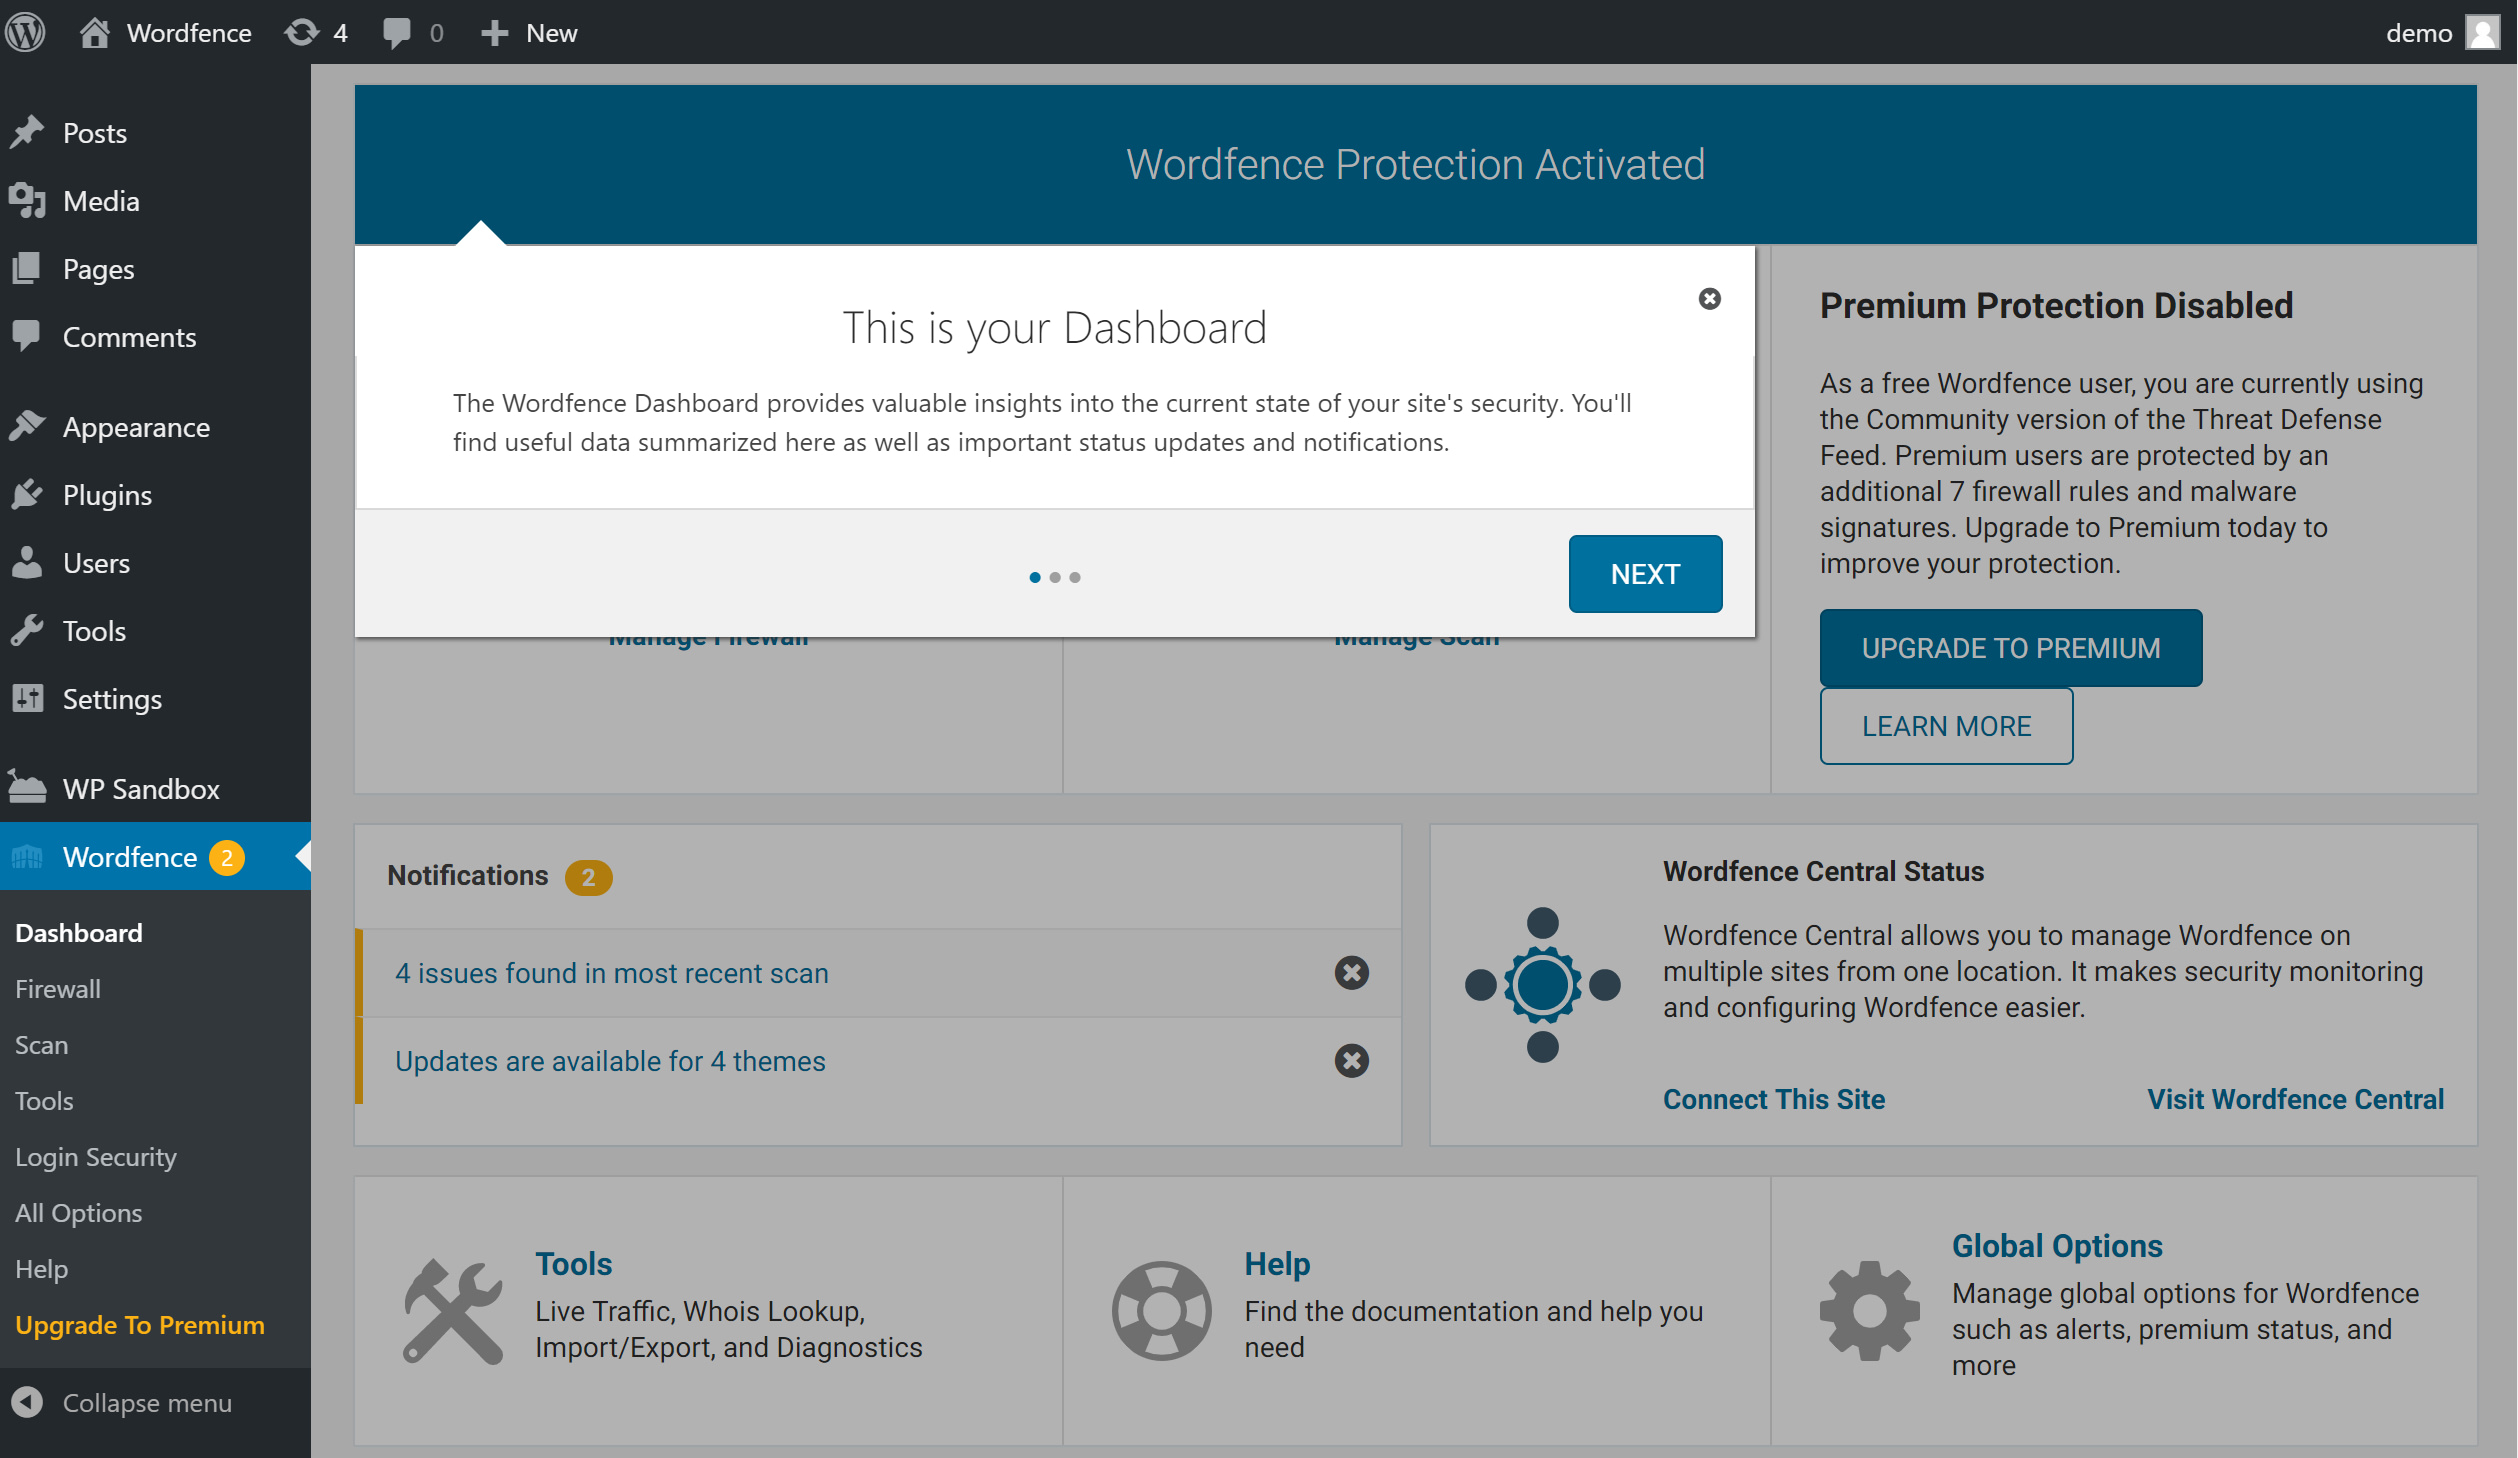
Task: Open the Scan page from Wordfence submenu
Action: [41, 1045]
